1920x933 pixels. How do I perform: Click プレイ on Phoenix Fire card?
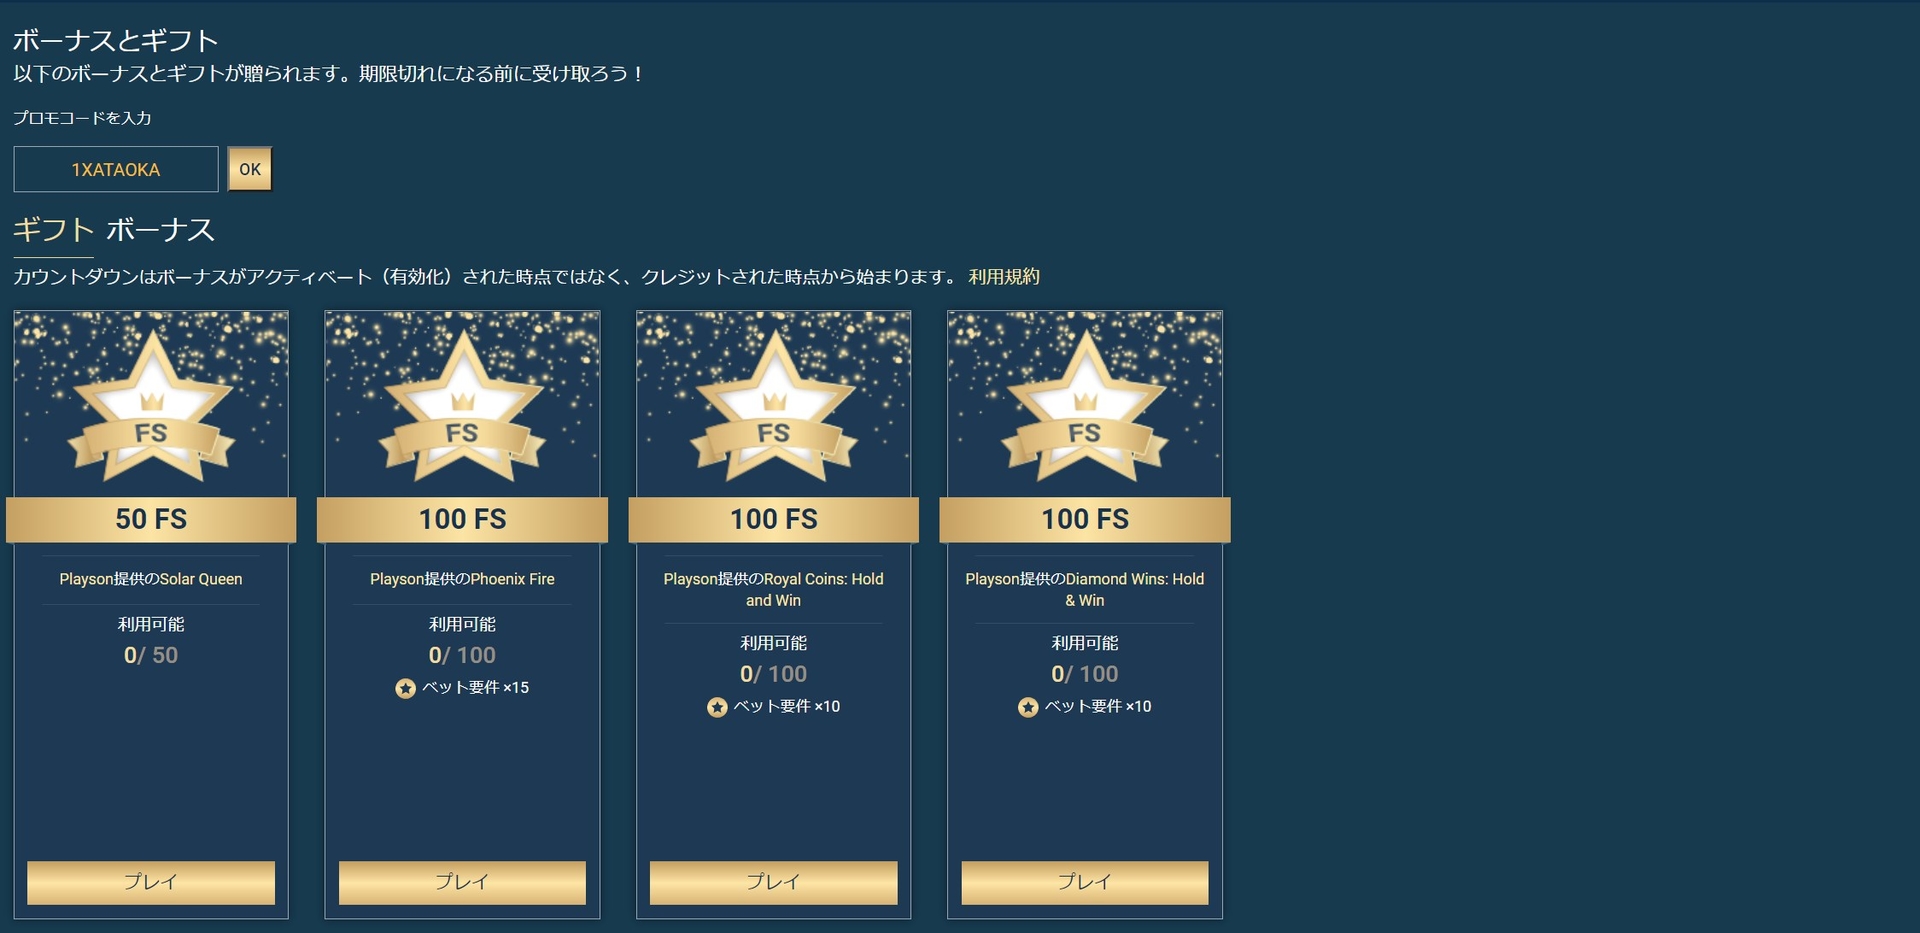pyautogui.click(x=462, y=882)
